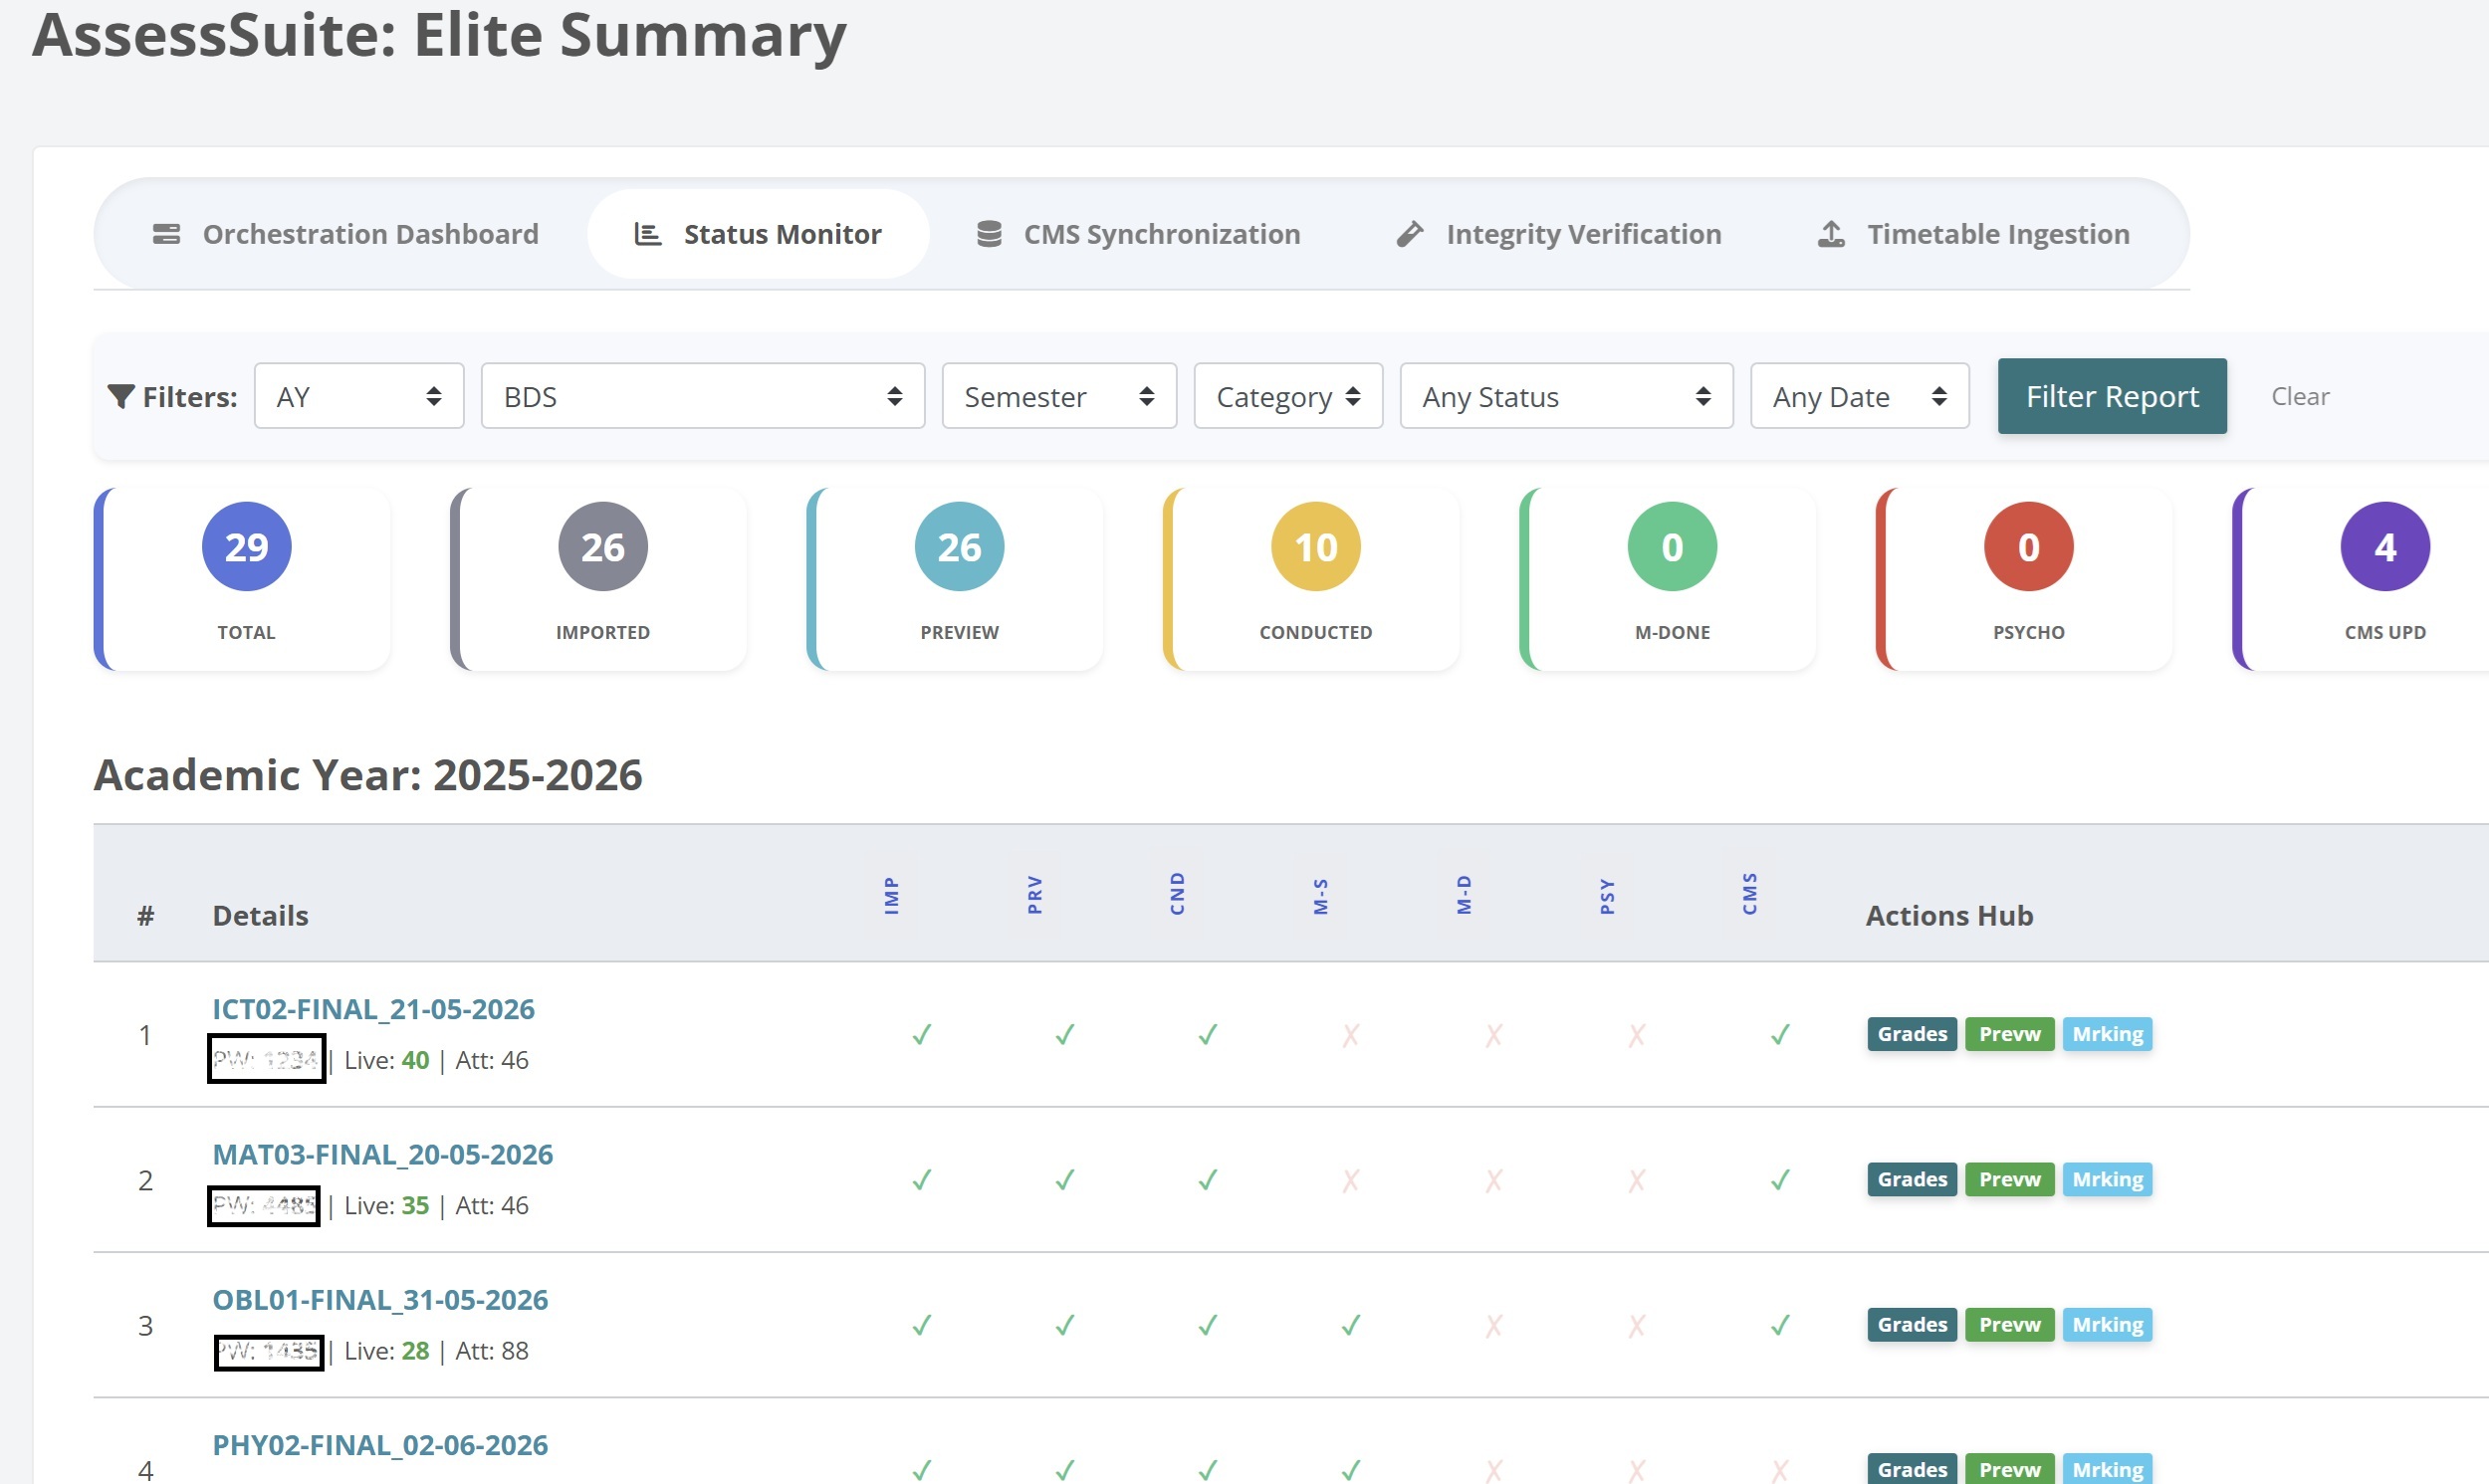Click the IMP checkmark for ICT02-FINAL row
The image size is (2489, 1484).
point(921,1034)
